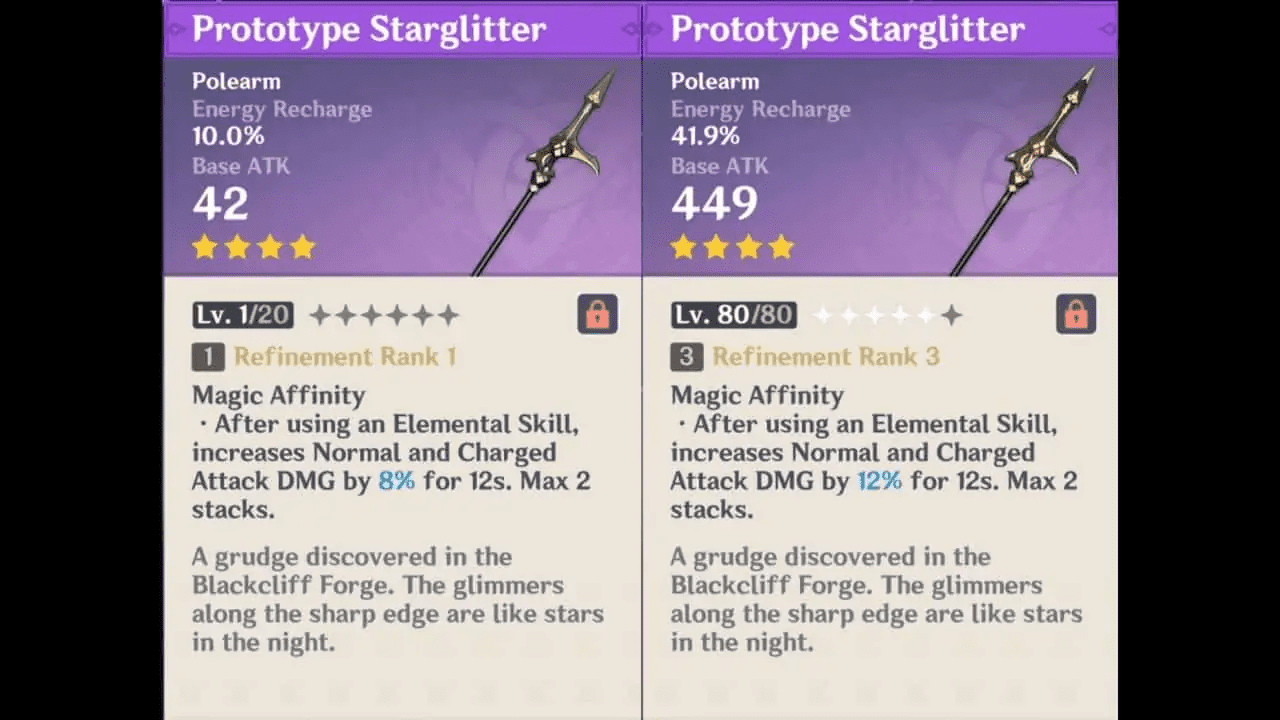Click the four gold rarity stars under 449
Viewport: 1280px width, 720px height.
pyautogui.click(x=733, y=247)
